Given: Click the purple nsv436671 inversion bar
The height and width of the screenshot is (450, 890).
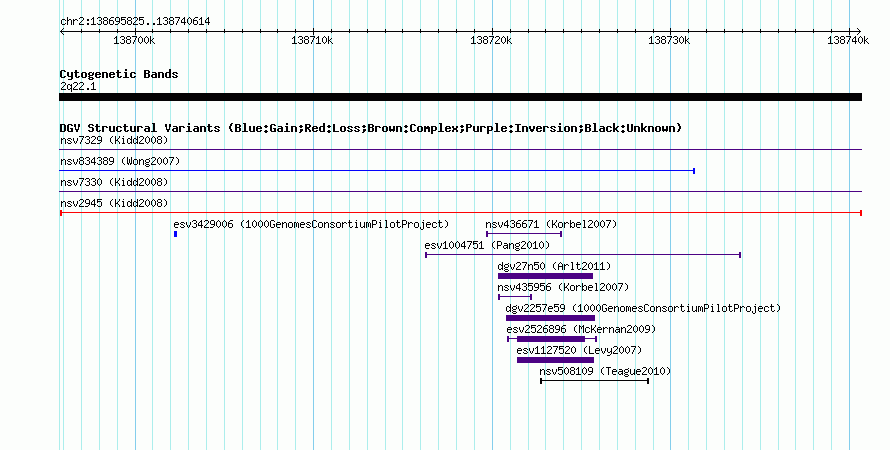Looking at the screenshot, I should click(x=524, y=234).
